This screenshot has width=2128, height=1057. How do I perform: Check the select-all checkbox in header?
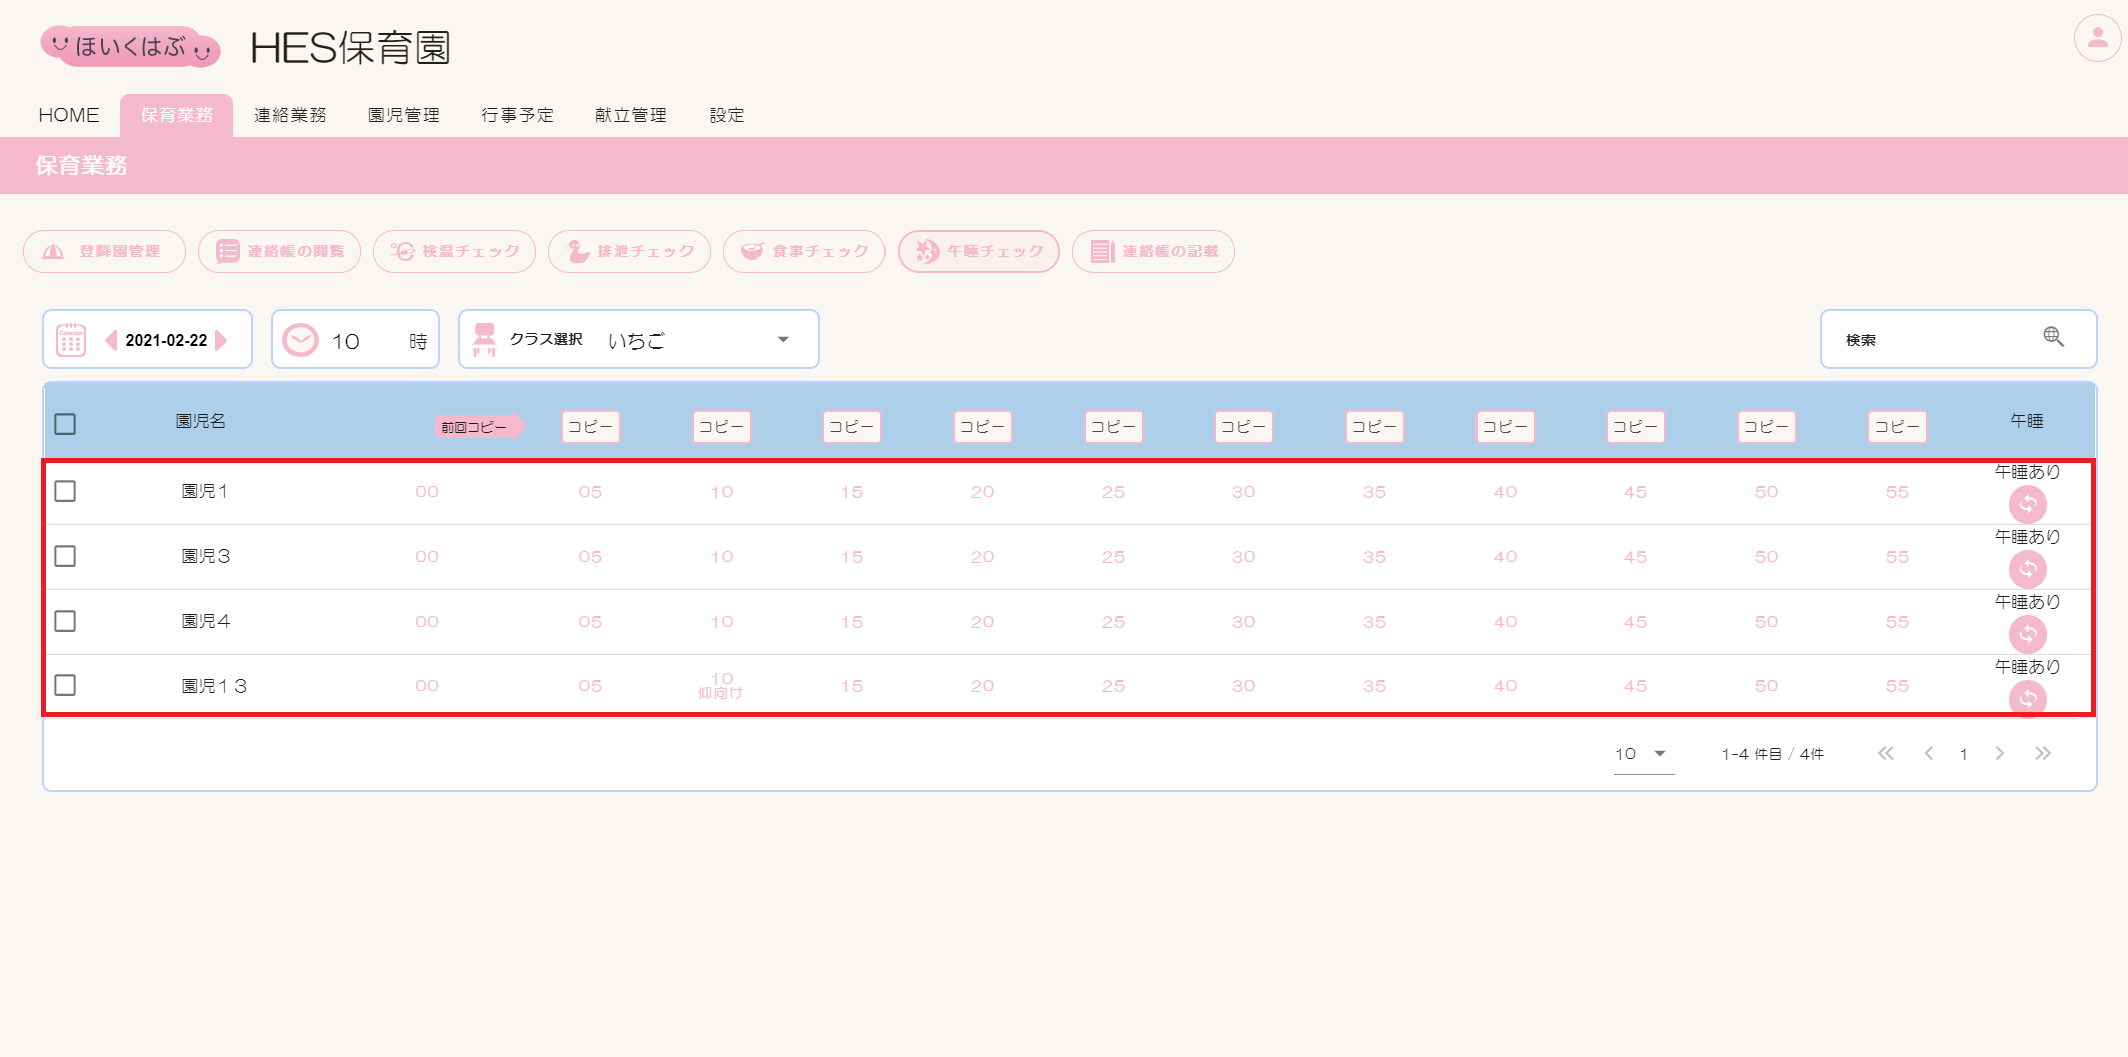pos(65,424)
